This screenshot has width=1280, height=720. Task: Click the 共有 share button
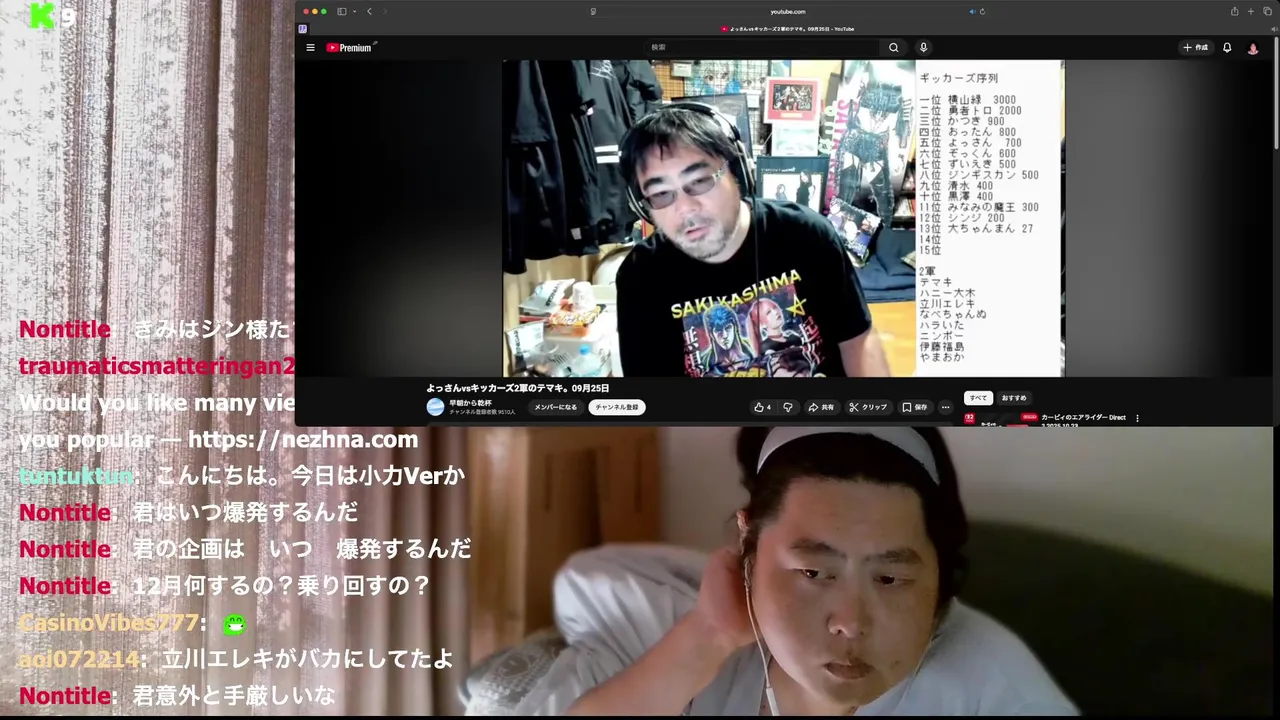coord(821,407)
